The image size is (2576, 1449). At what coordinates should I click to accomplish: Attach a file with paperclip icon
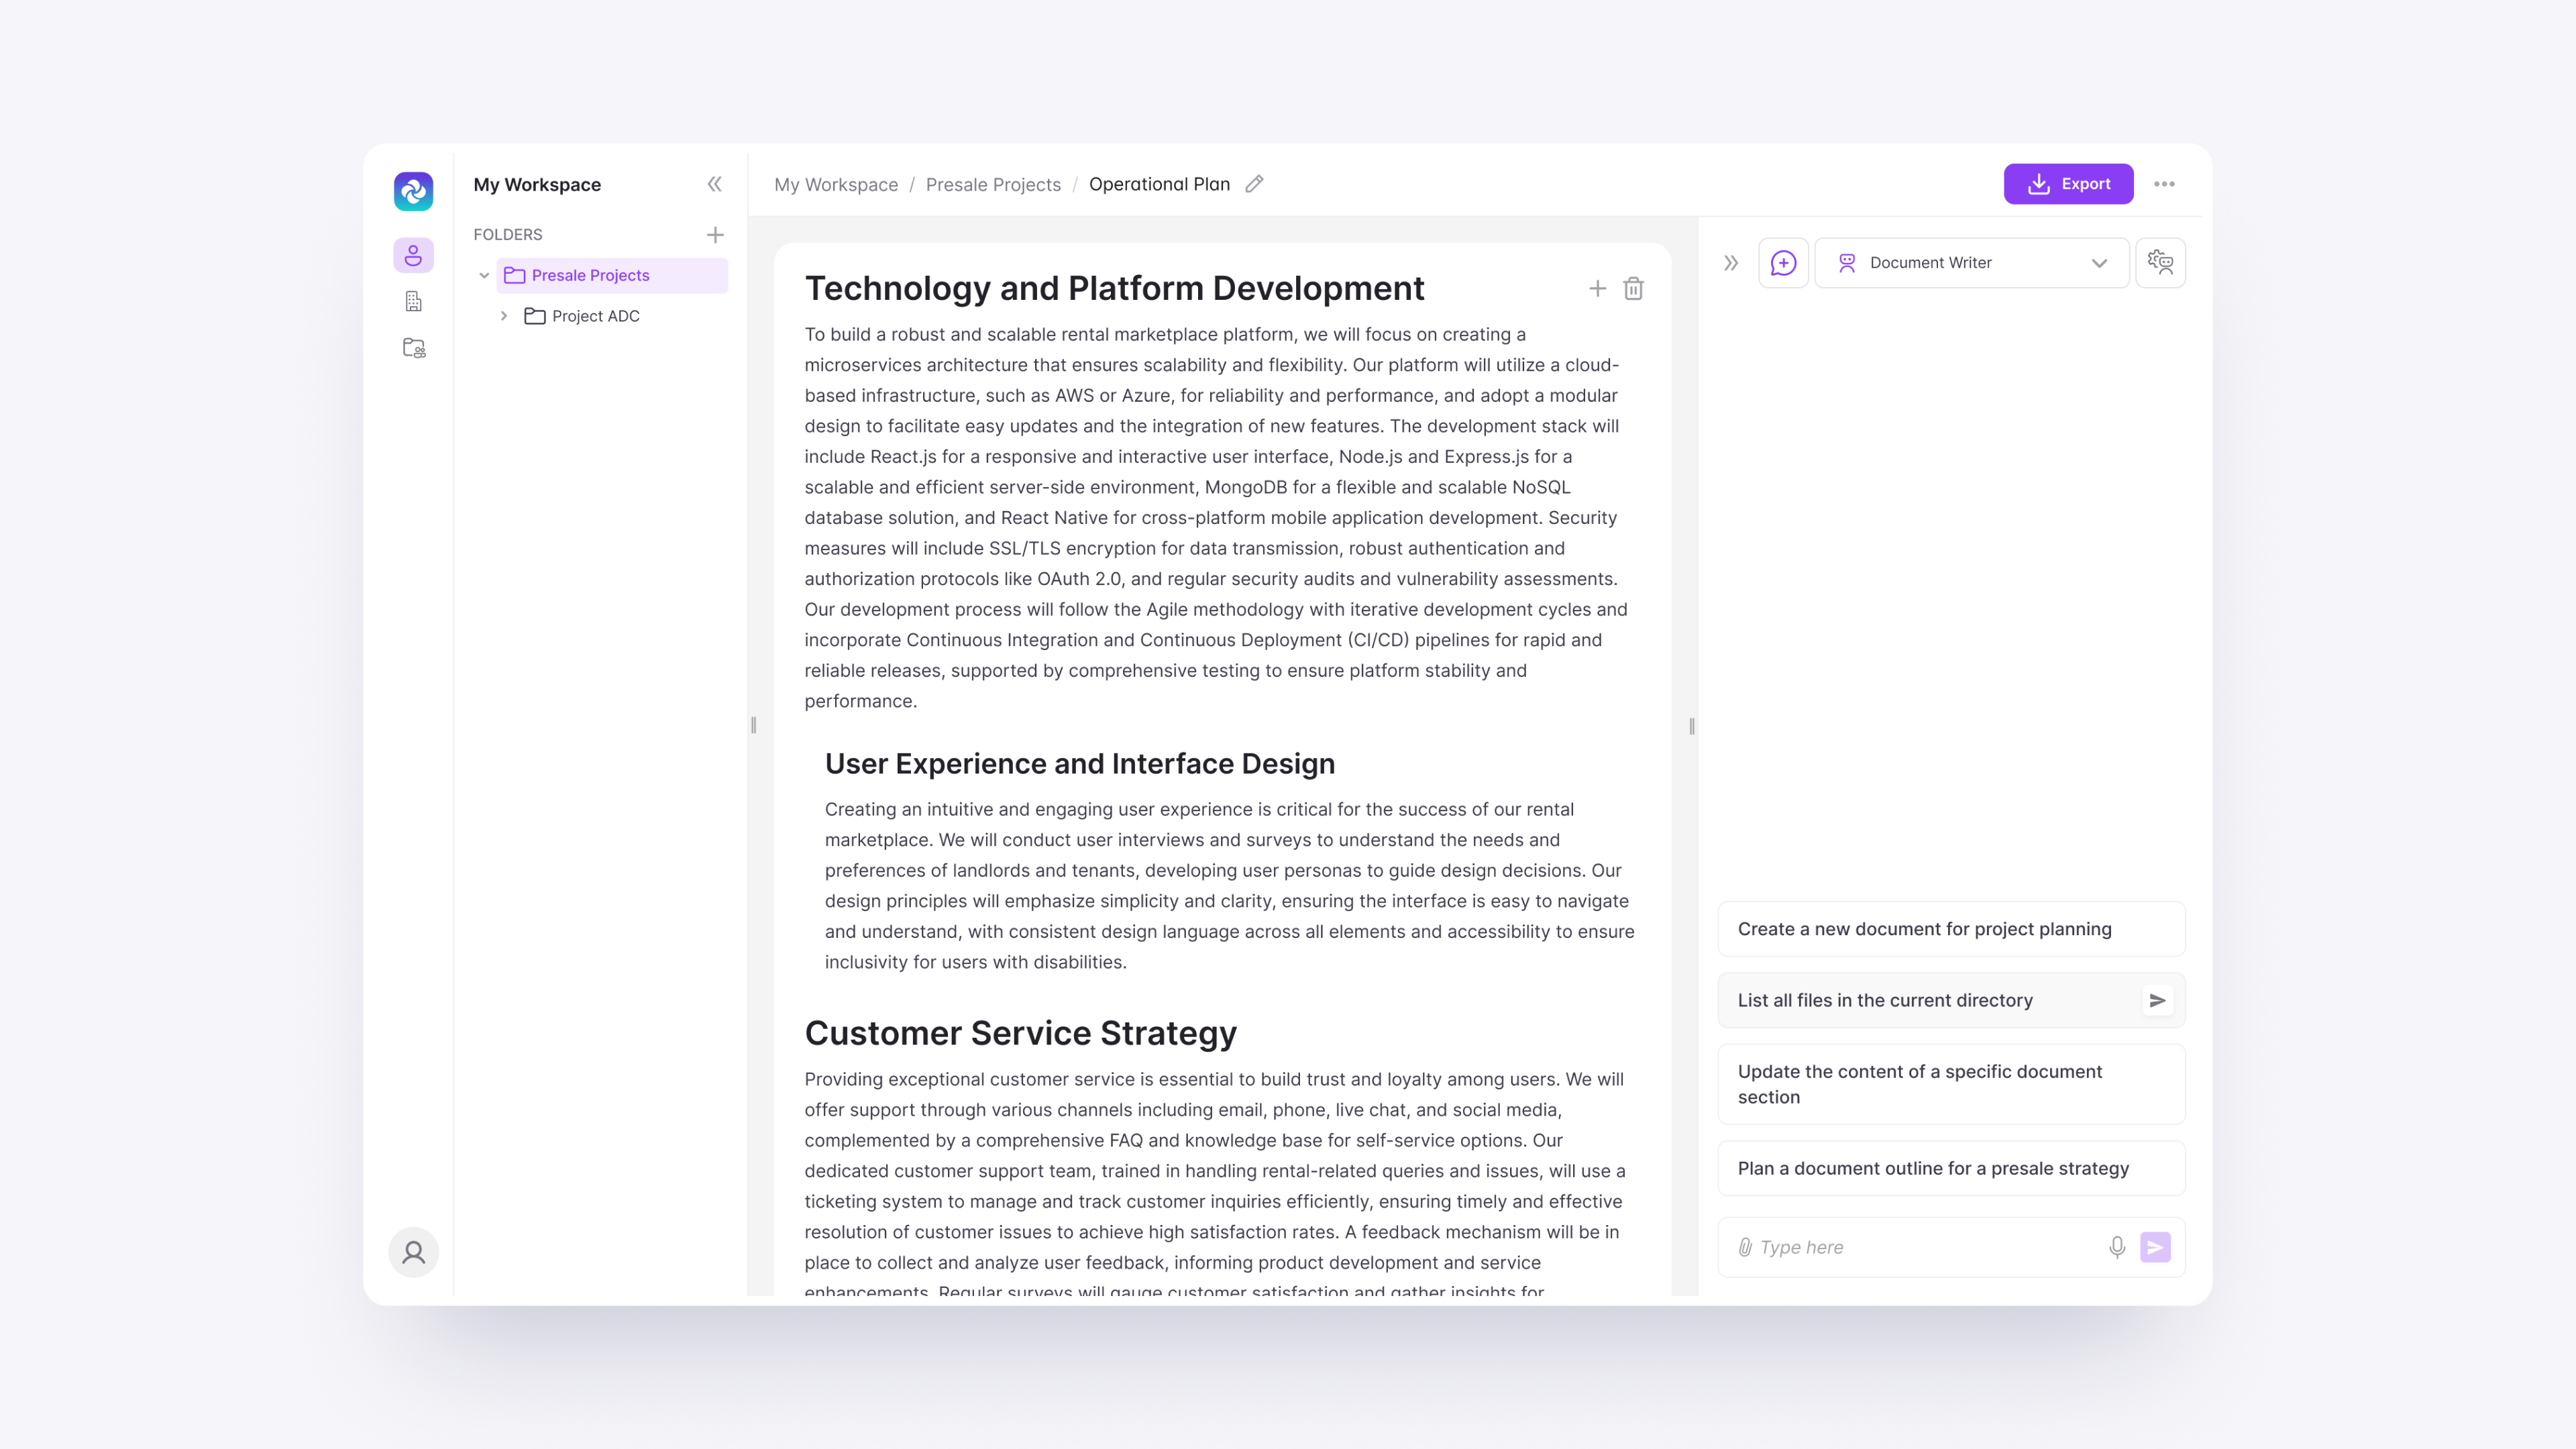[x=1745, y=1247]
